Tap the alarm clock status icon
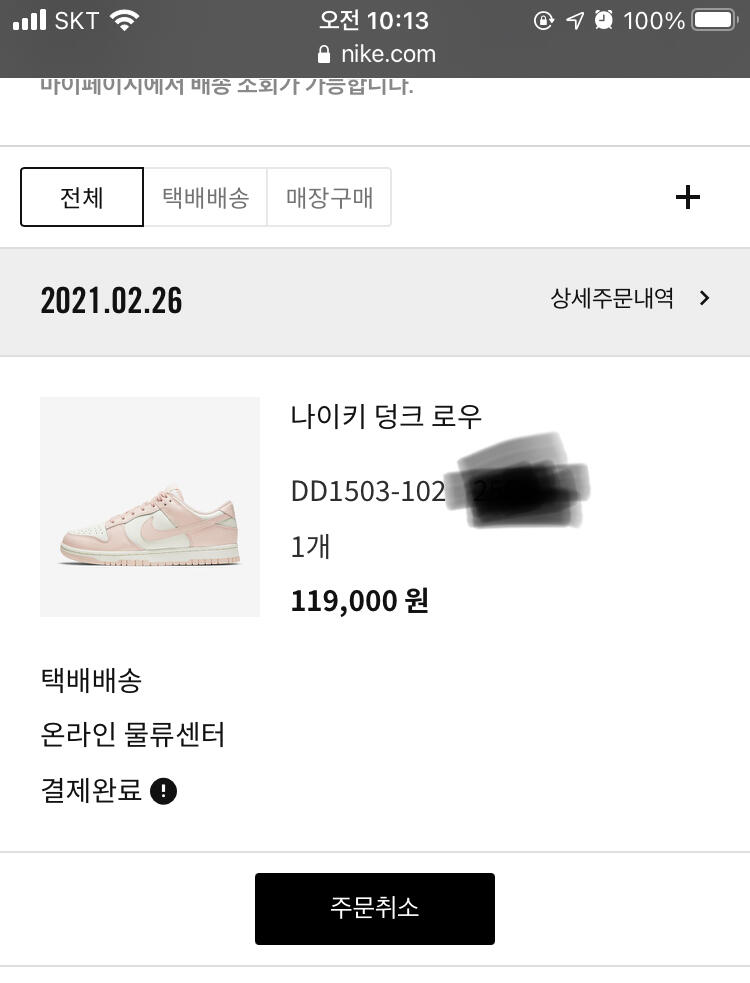The height and width of the screenshot is (983, 750). click(x=603, y=20)
